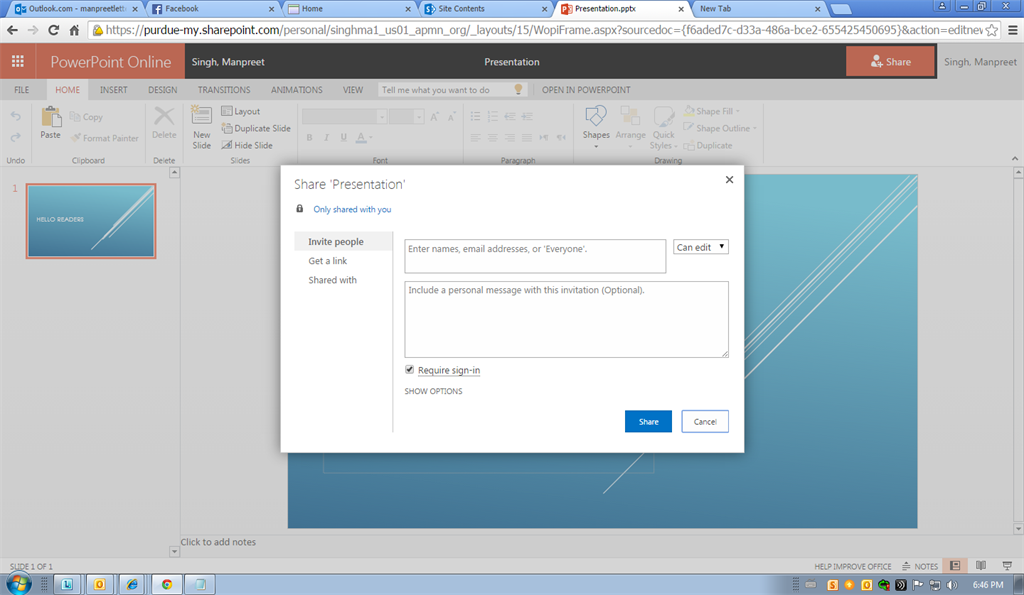Viewport: 1024px width, 595px height.
Task: Apply bulleted list in Paragraph group
Action: coord(475,116)
